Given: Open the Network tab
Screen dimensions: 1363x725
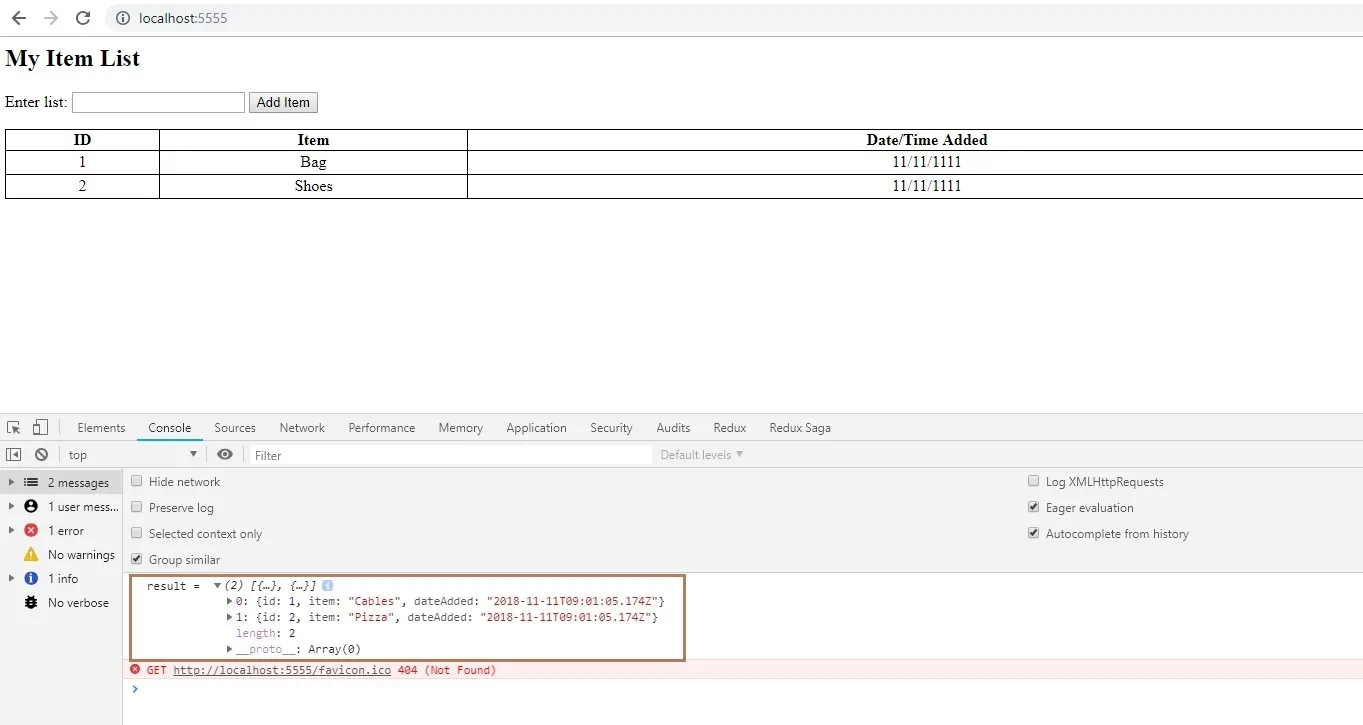Looking at the screenshot, I should [x=302, y=427].
